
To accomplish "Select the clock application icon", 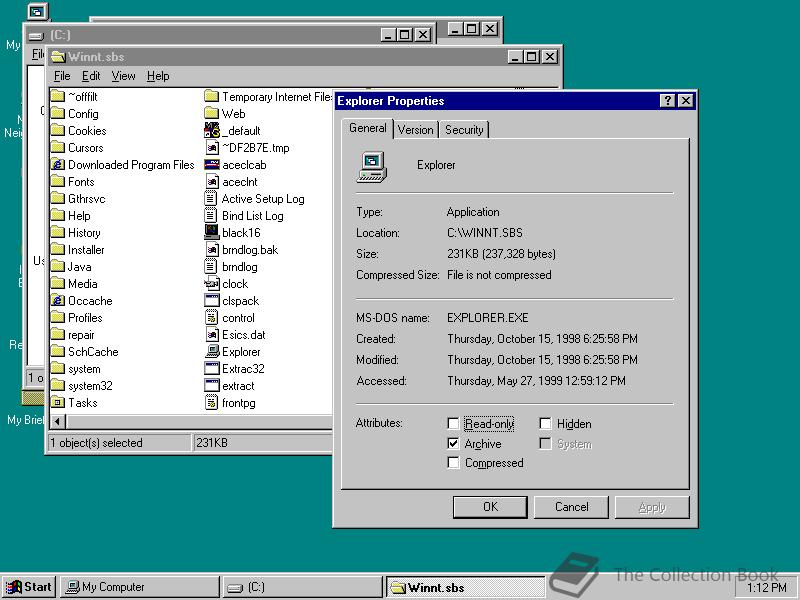I will 211,284.
